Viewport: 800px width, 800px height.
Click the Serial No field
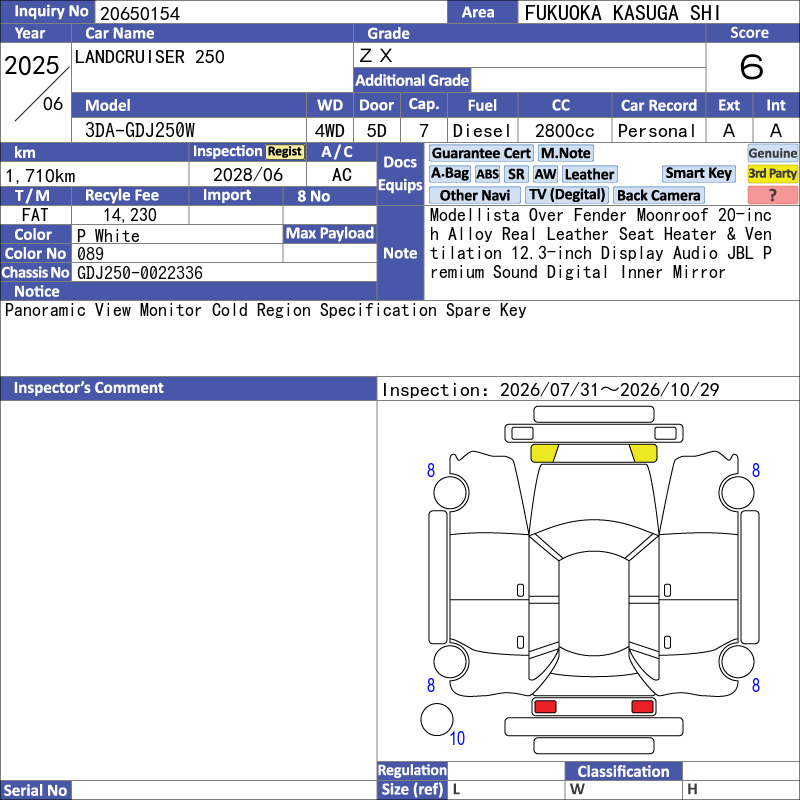click(224, 790)
